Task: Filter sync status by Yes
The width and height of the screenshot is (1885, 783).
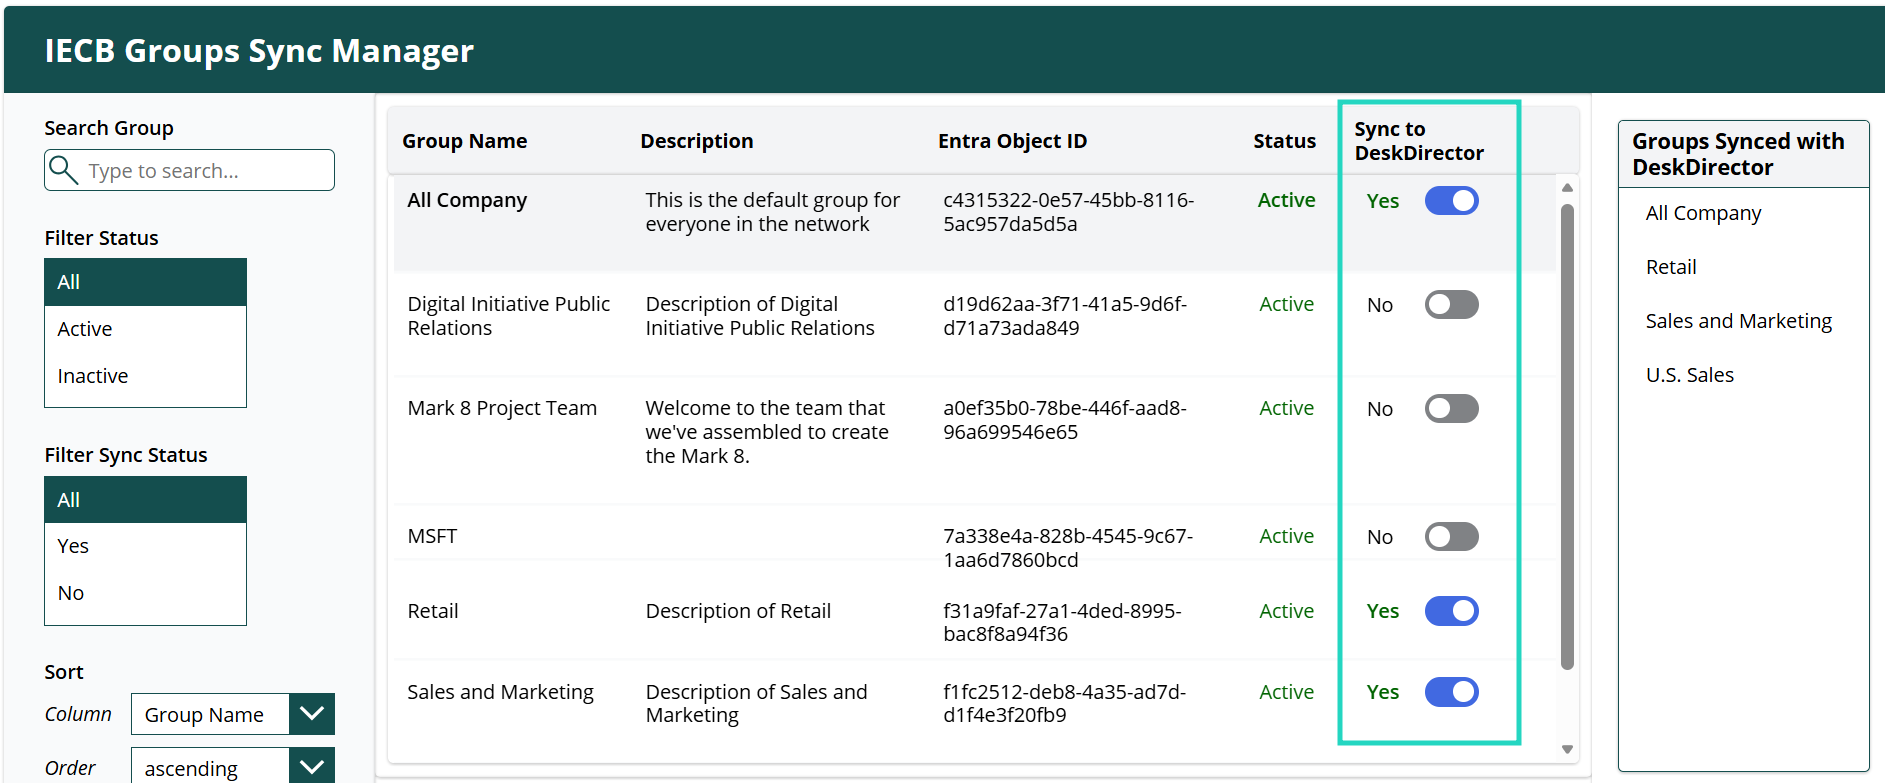Action: pyautogui.click(x=145, y=546)
